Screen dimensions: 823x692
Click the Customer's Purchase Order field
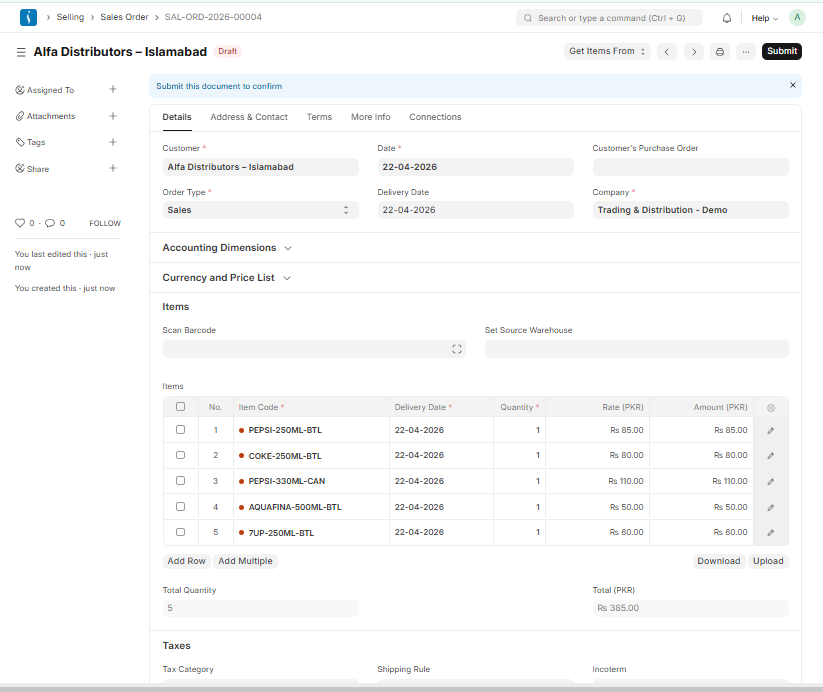690,166
